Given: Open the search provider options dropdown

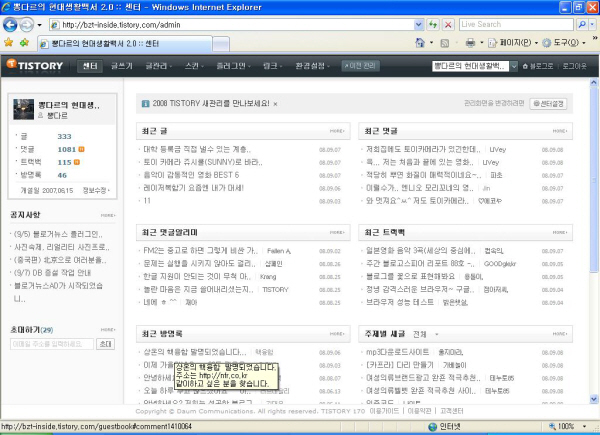Looking at the screenshot, I should [x=593, y=25].
